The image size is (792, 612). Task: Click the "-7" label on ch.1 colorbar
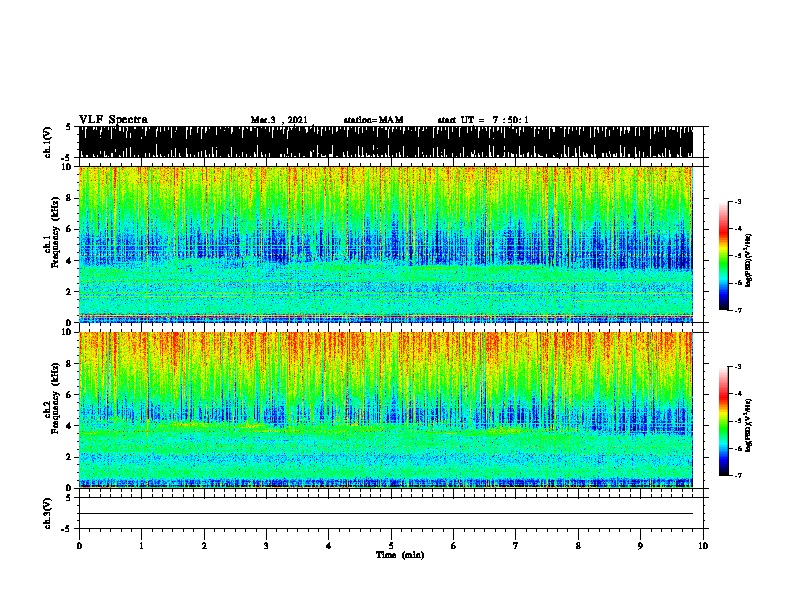click(737, 310)
